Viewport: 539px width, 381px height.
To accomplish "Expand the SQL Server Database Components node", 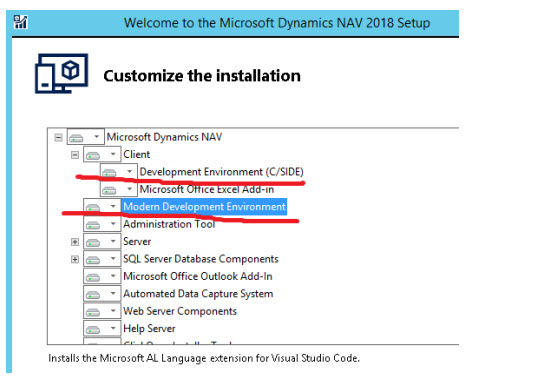I will click(x=75, y=259).
